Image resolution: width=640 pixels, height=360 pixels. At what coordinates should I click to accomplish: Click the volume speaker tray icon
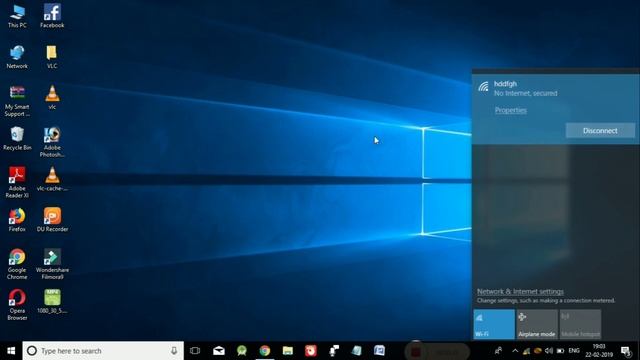(x=549, y=351)
